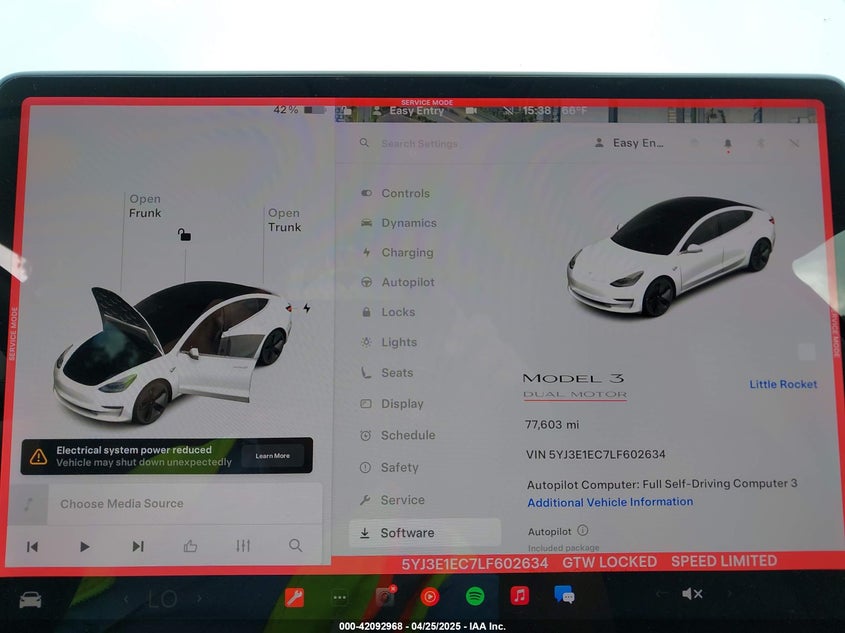Like the track with thumbs-up icon

click(x=190, y=546)
